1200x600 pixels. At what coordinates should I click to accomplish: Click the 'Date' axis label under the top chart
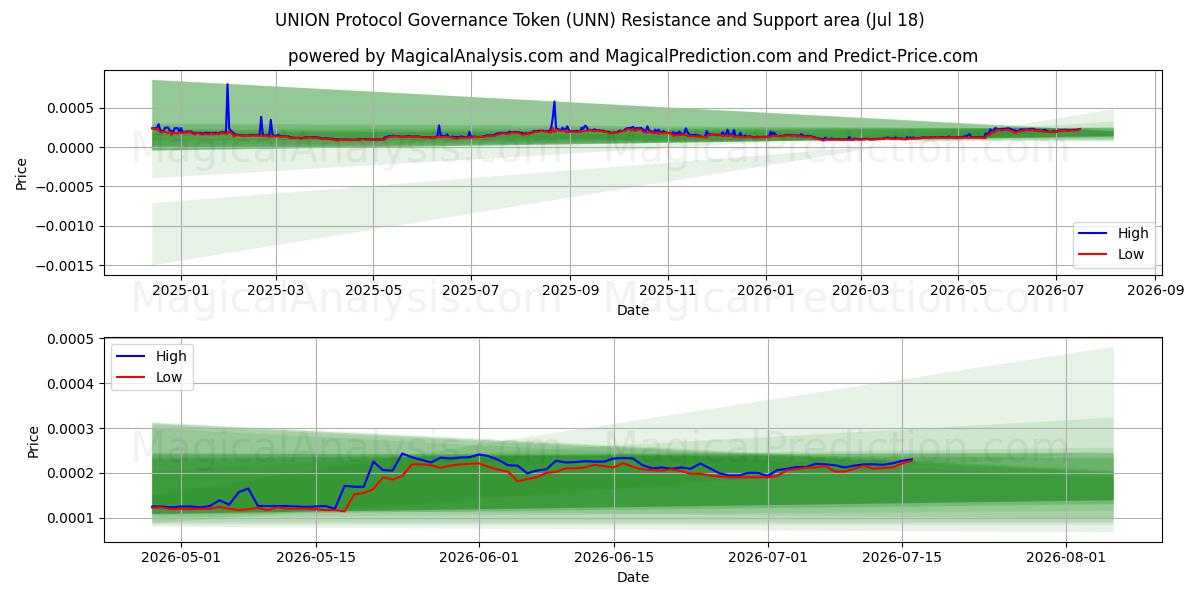point(632,310)
